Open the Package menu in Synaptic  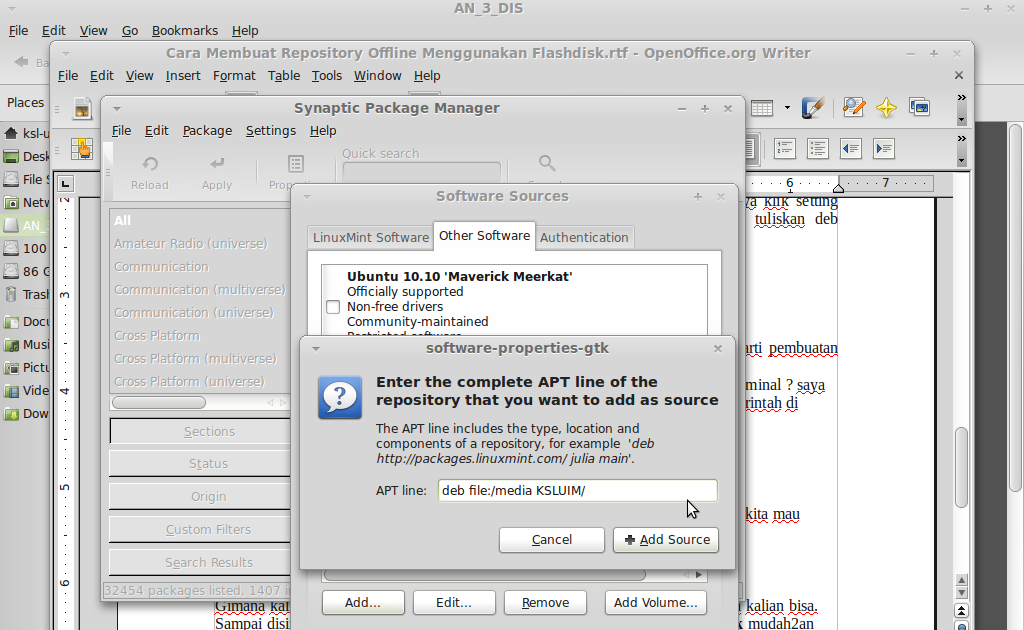point(207,131)
